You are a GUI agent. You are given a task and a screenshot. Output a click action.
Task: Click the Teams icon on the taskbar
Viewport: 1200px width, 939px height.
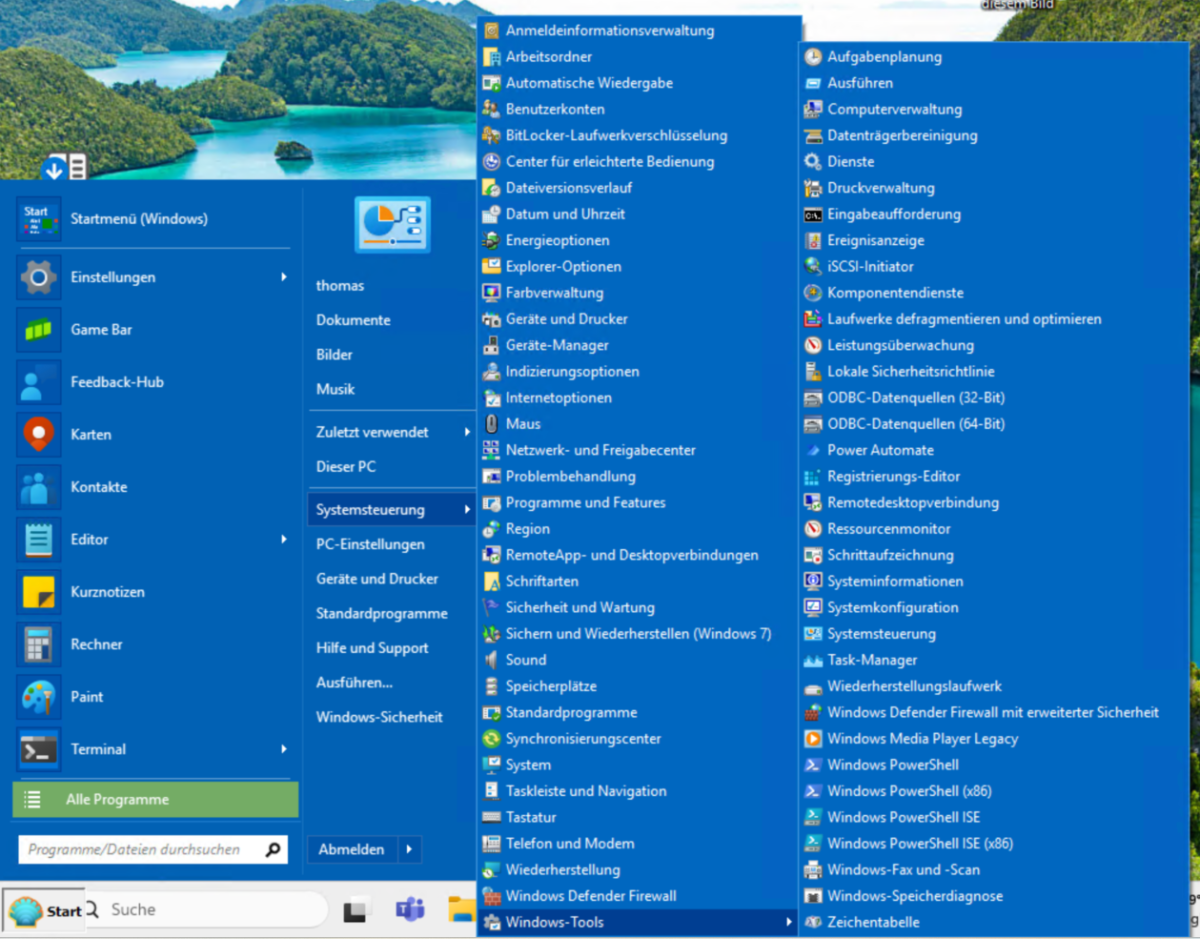pyautogui.click(x=410, y=910)
